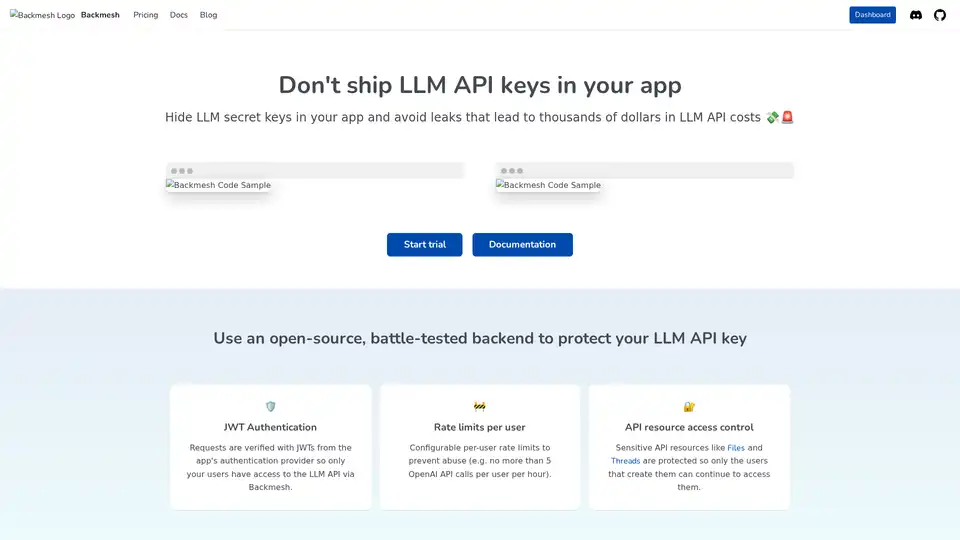Screen dimensions: 960x540
Task: Open the Discord icon link
Action: (915, 15)
